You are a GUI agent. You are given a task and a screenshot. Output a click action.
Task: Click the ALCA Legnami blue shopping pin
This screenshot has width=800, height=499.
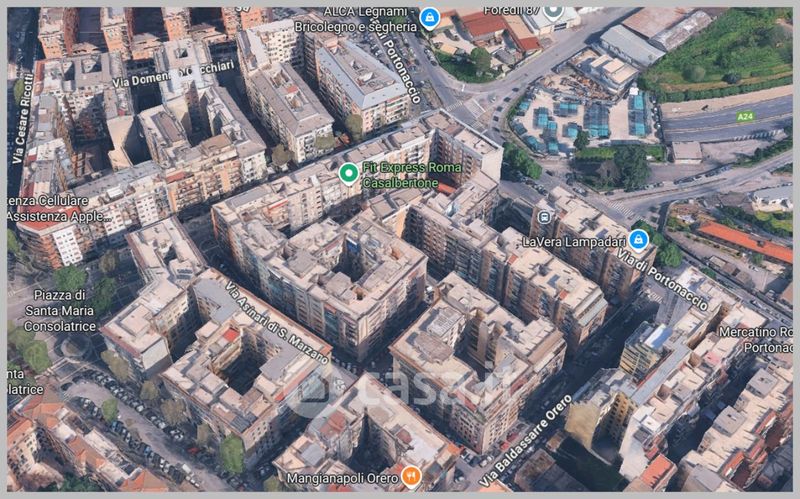click(429, 17)
